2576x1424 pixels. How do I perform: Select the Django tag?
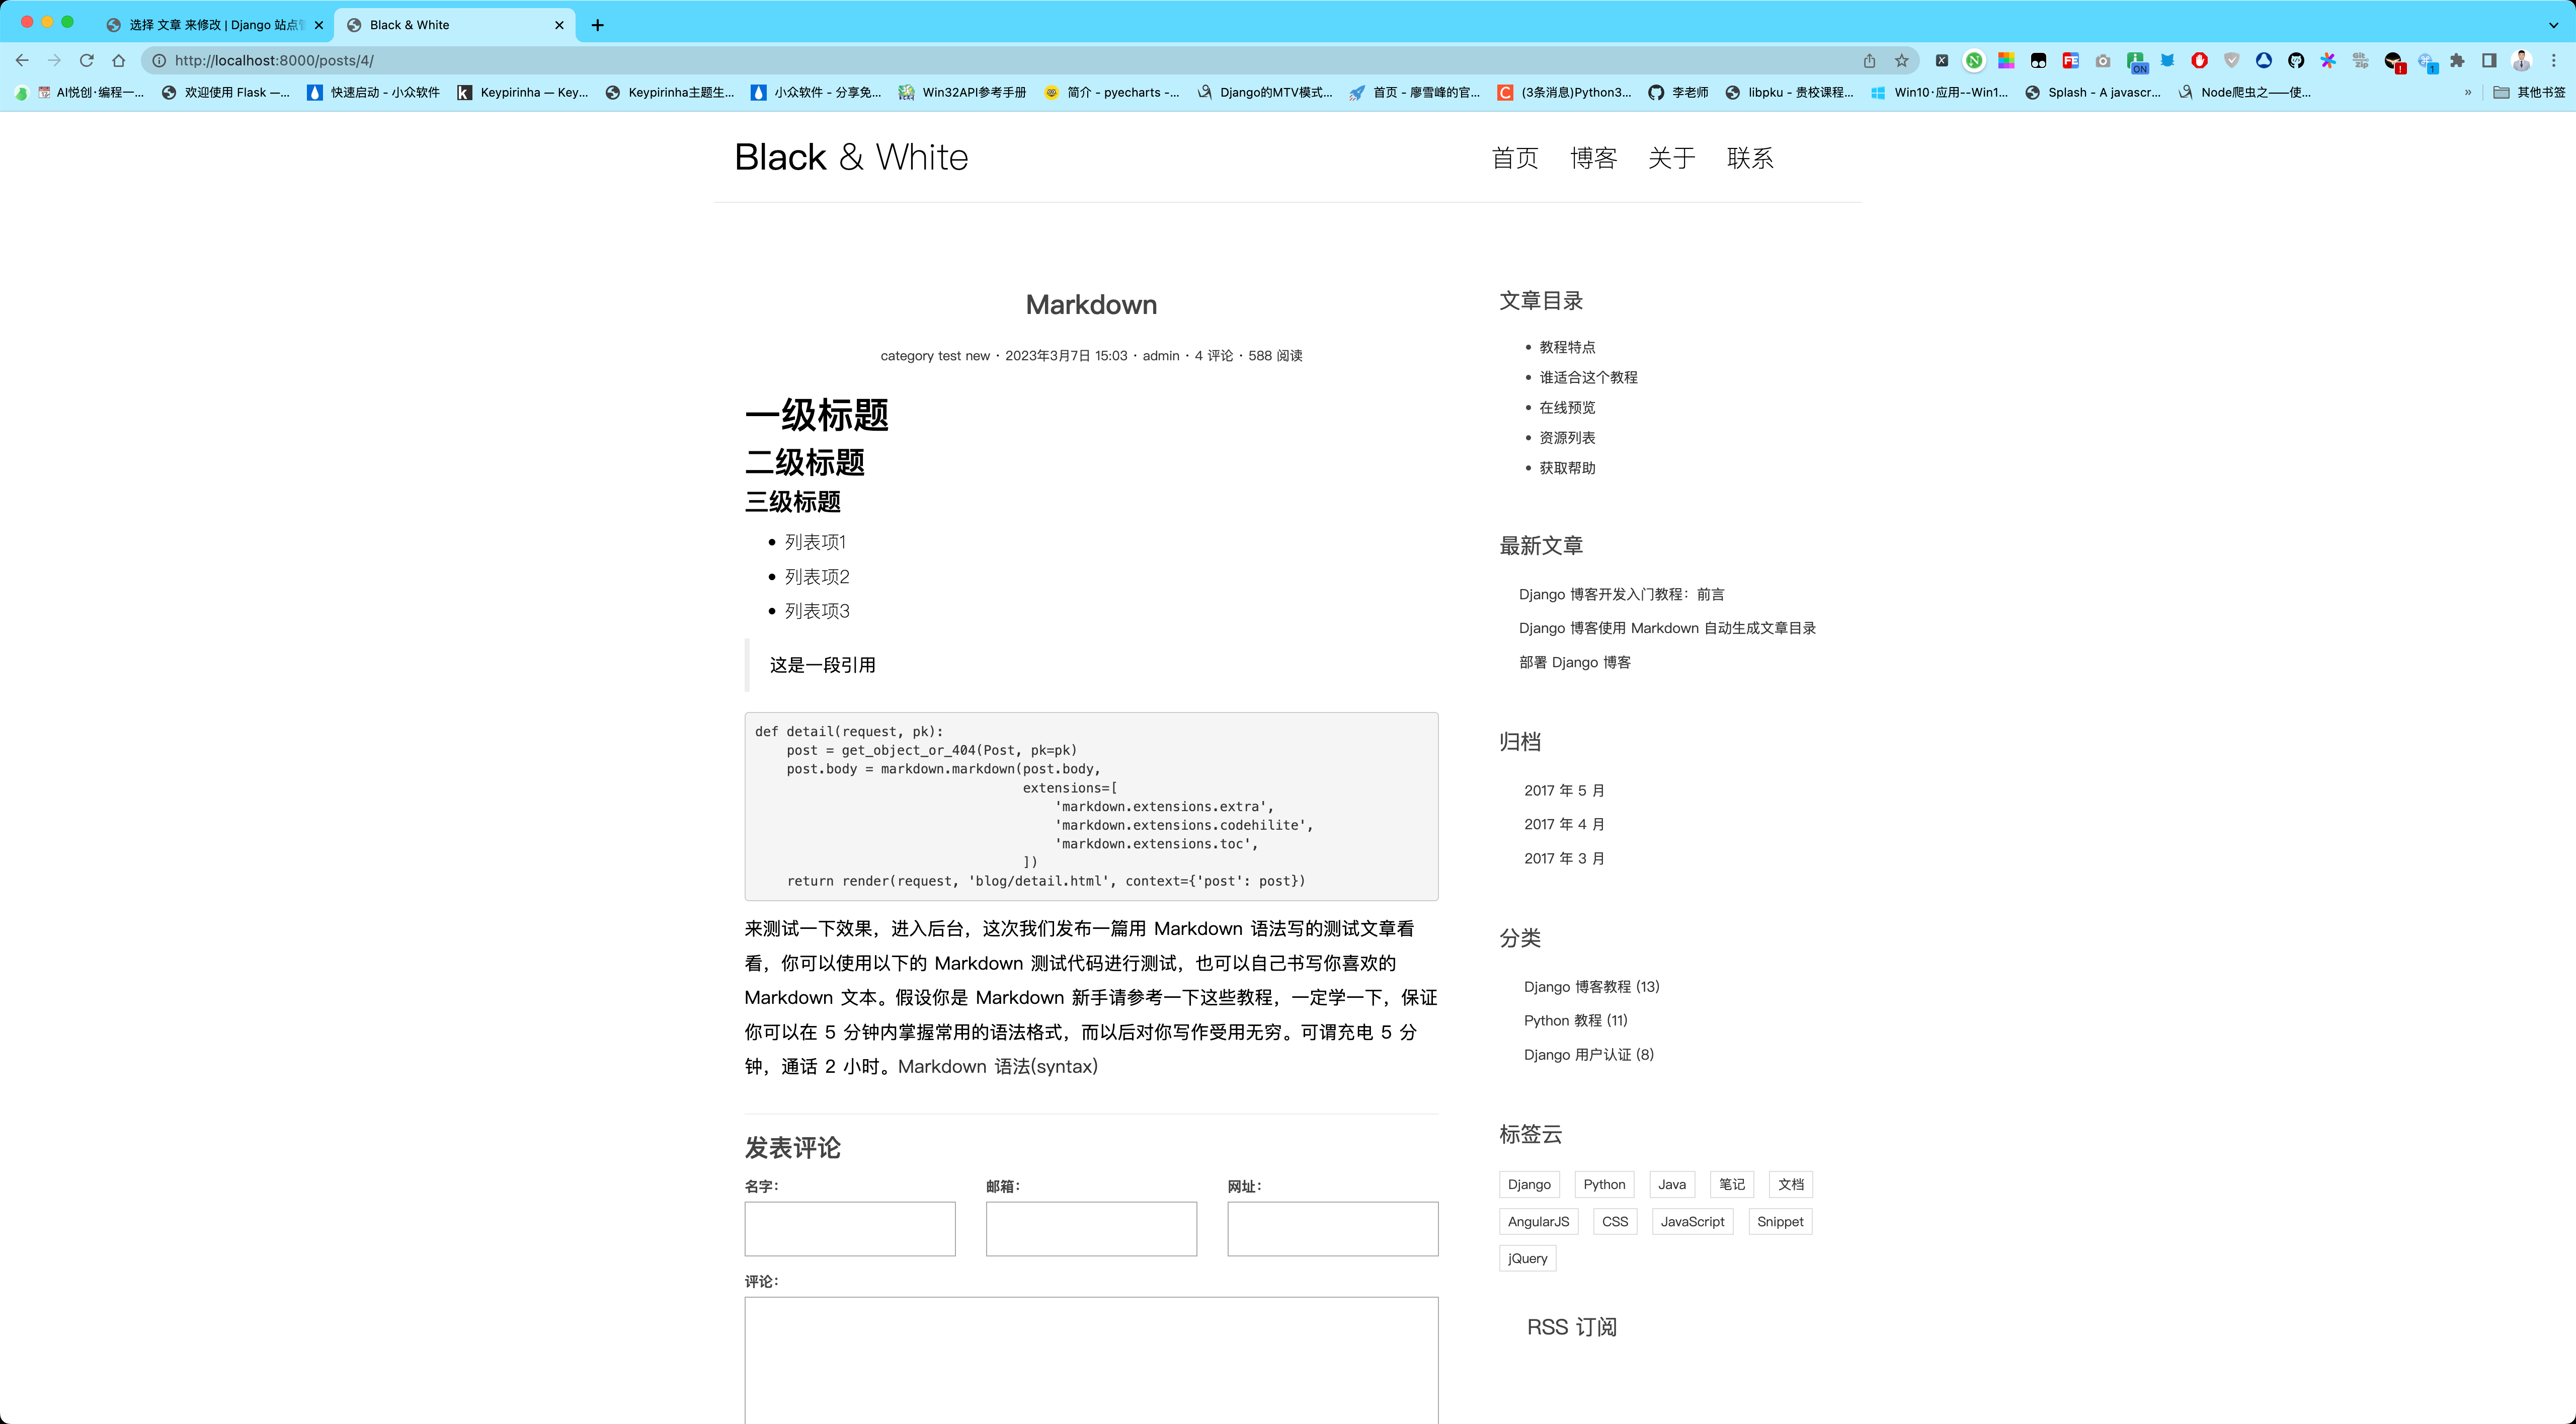[1529, 1184]
